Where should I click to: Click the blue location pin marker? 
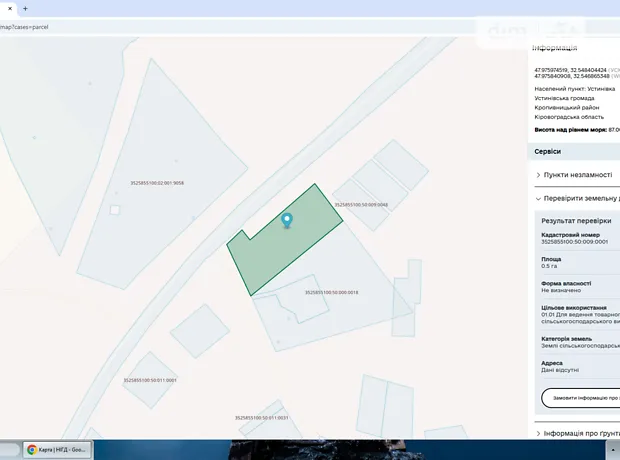click(288, 220)
